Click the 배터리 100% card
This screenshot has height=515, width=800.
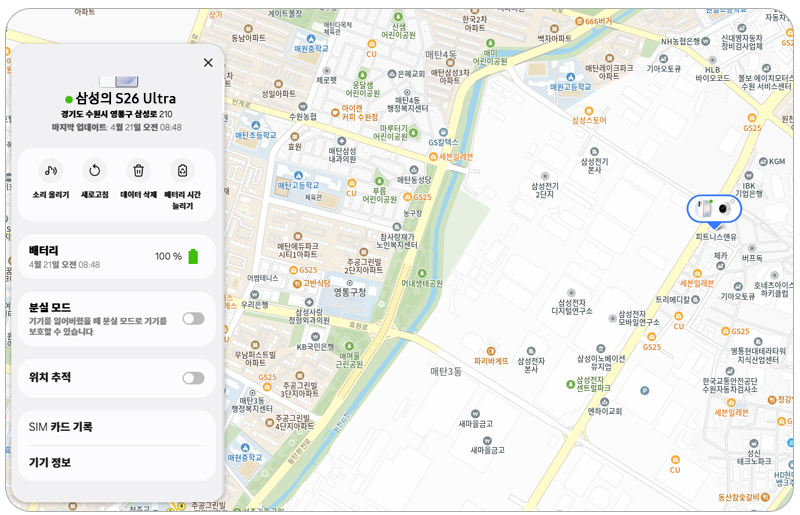coord(117,257)
